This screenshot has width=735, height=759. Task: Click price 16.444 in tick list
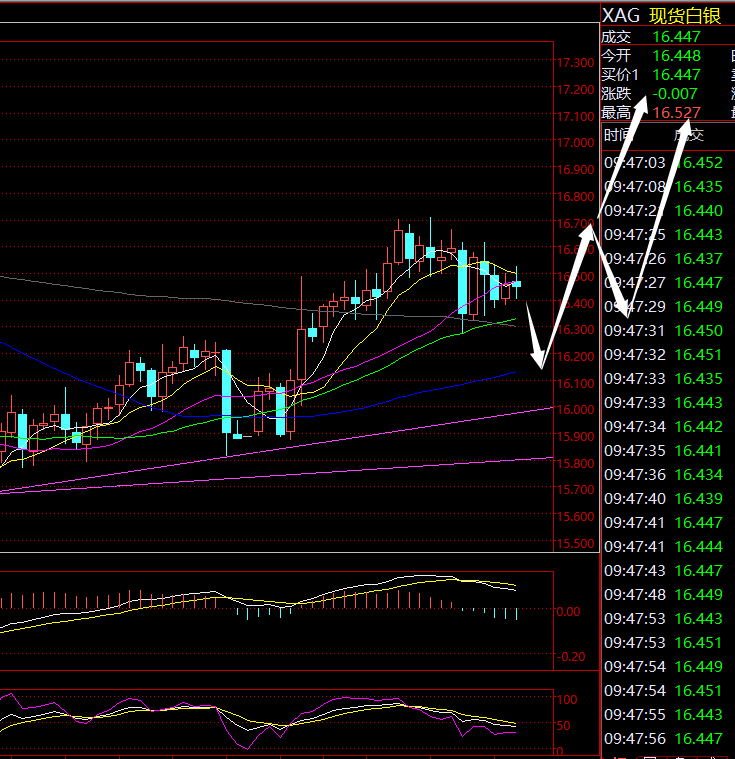point(699,546)
